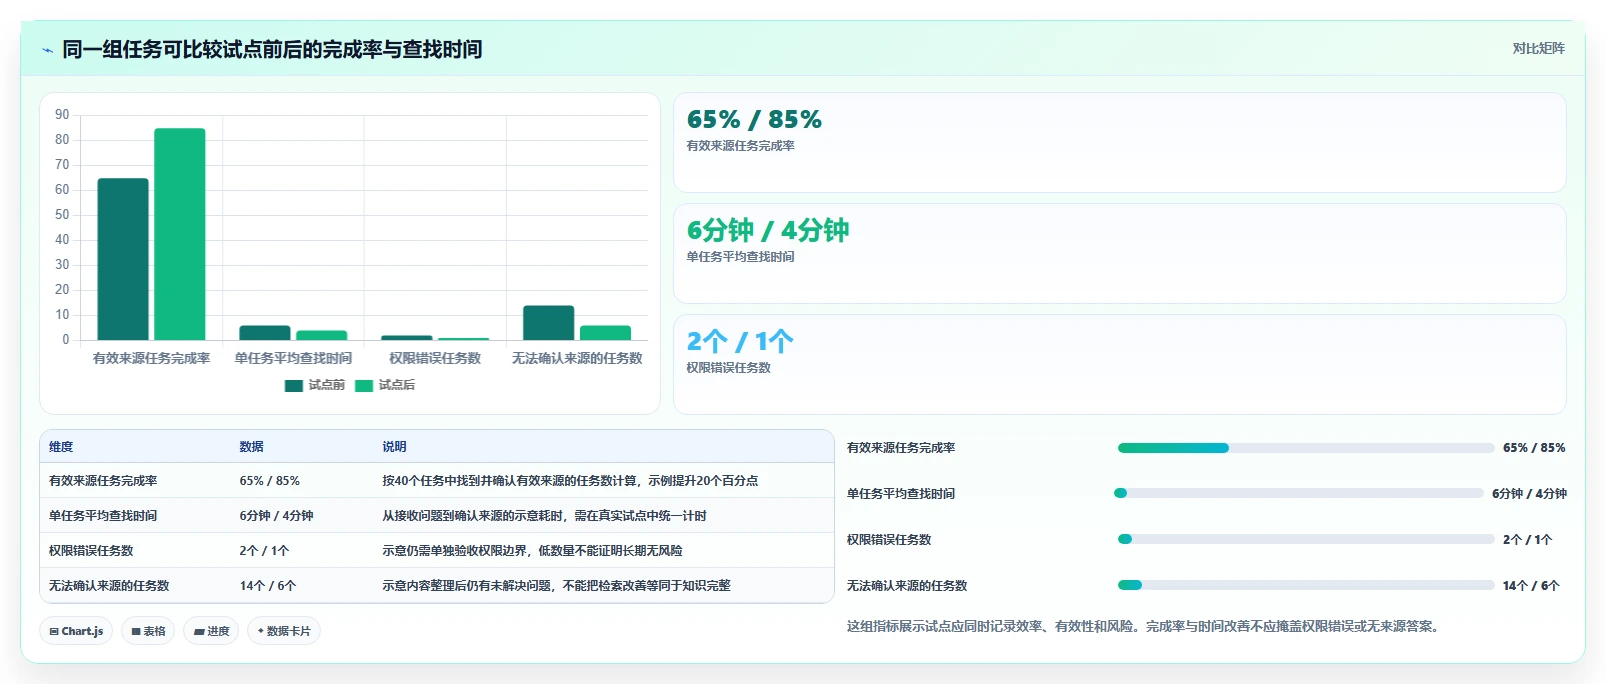Click the y-axis tick value 90

[62, 115]
